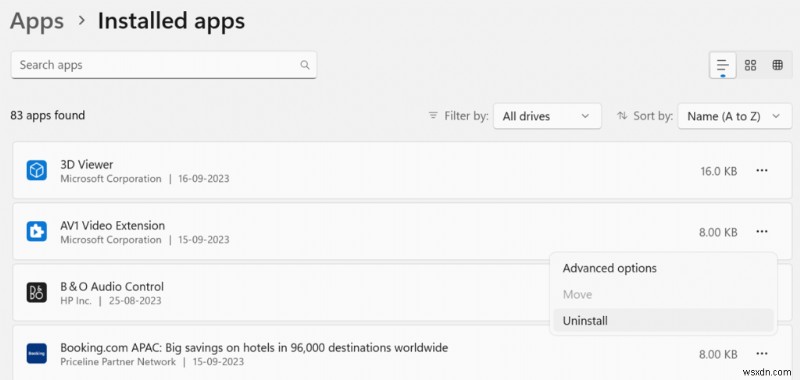This screenshot has height=380, width=800.
Task: Open more options for AV1 Video Extension
Action: [x=762, y=232]
